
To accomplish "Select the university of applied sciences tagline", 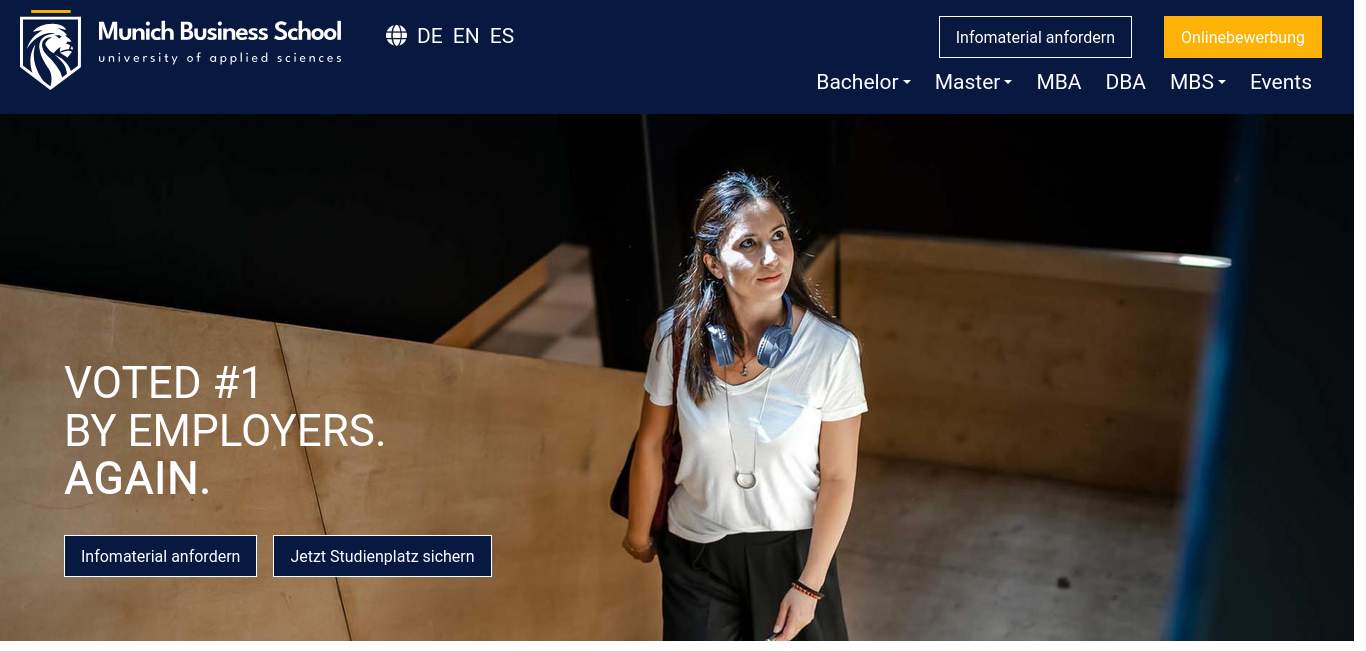I will (x=220, y=58).
